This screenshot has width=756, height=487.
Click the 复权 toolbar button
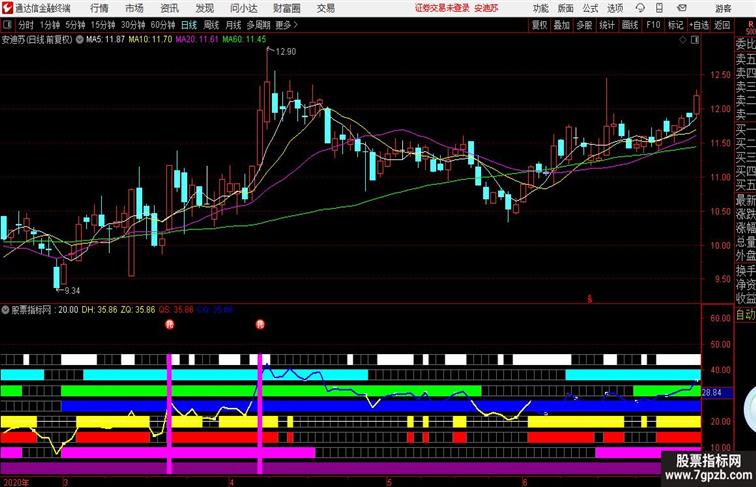(x=539, y=25)
